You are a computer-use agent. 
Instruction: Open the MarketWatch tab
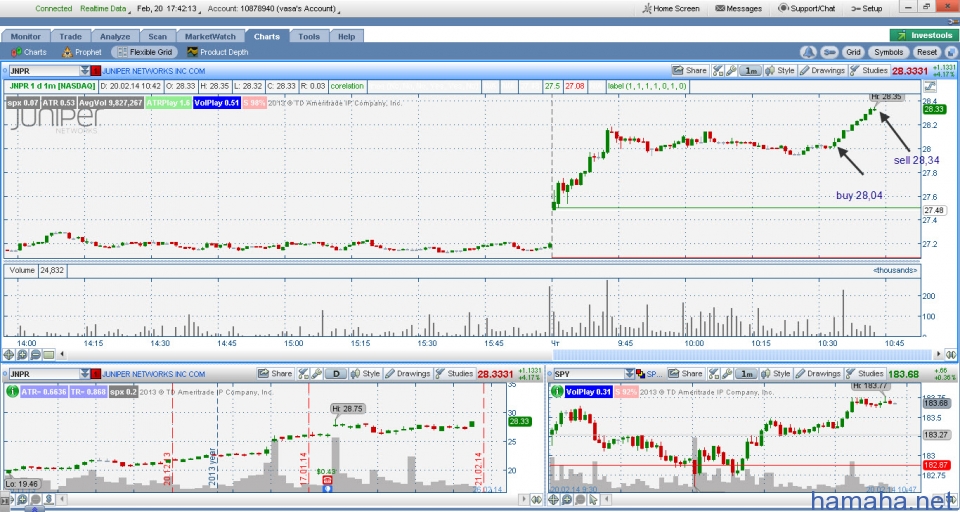coord(210,37)
